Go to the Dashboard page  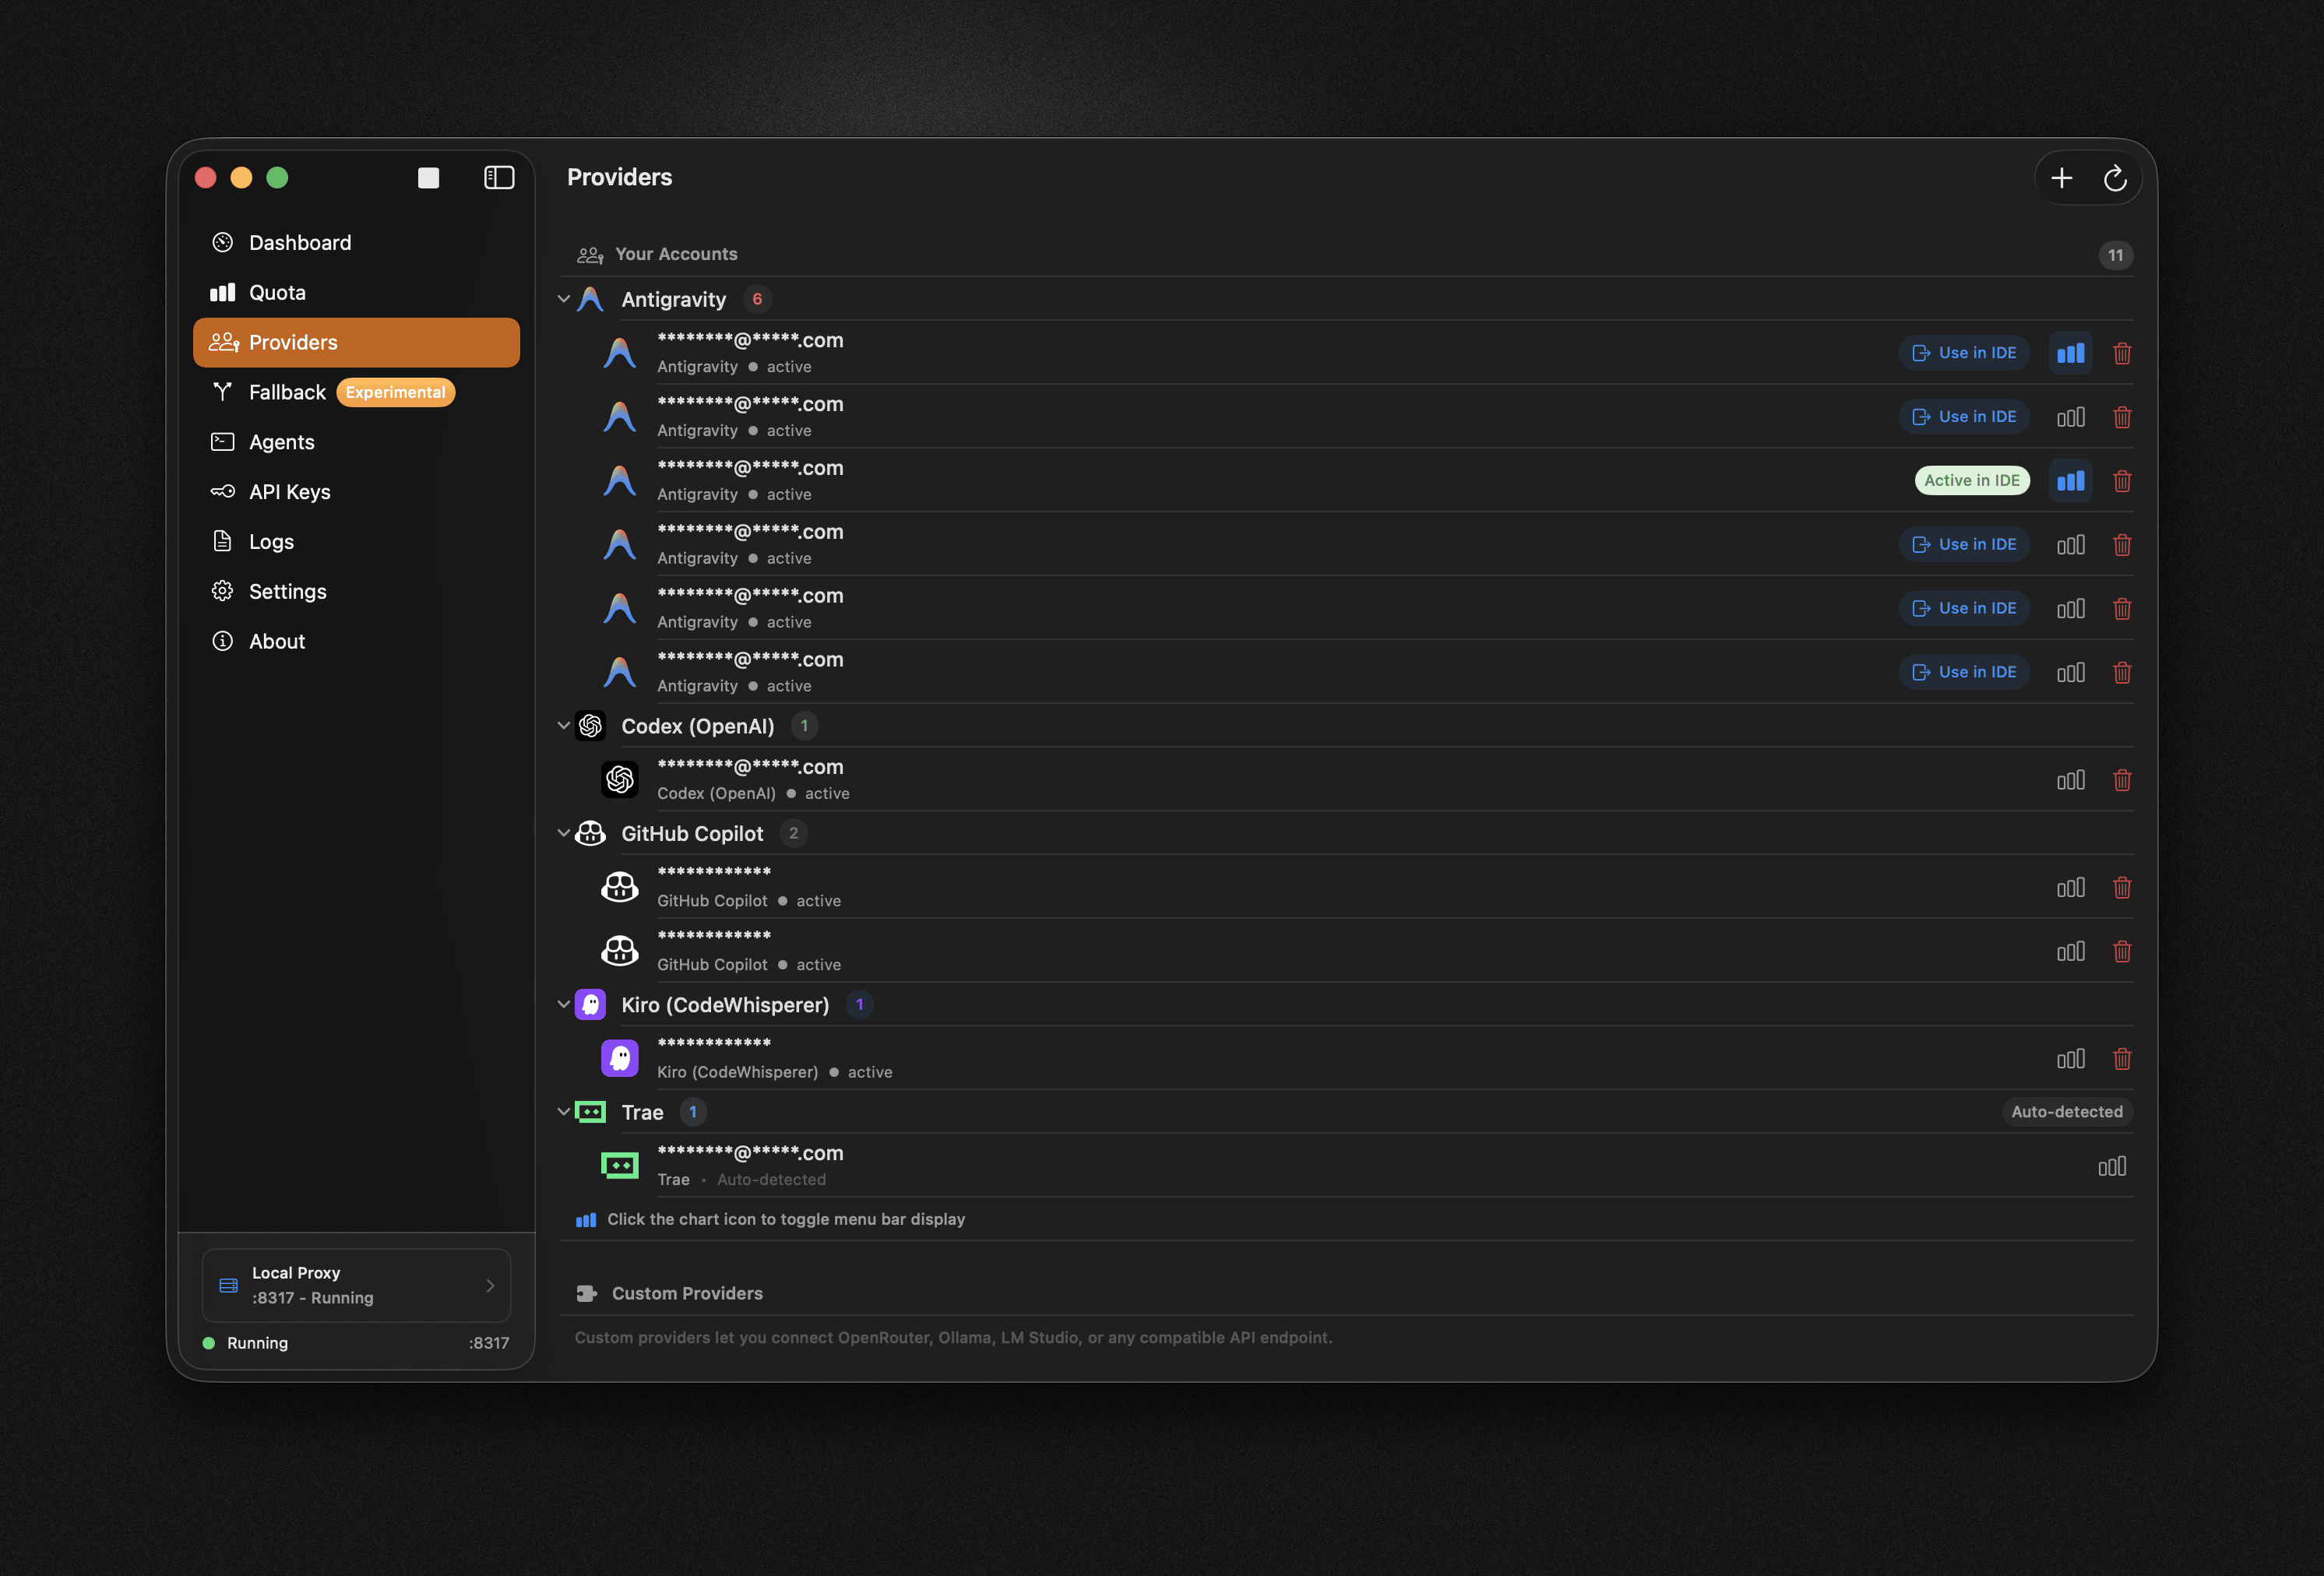[x=356, y=243]
